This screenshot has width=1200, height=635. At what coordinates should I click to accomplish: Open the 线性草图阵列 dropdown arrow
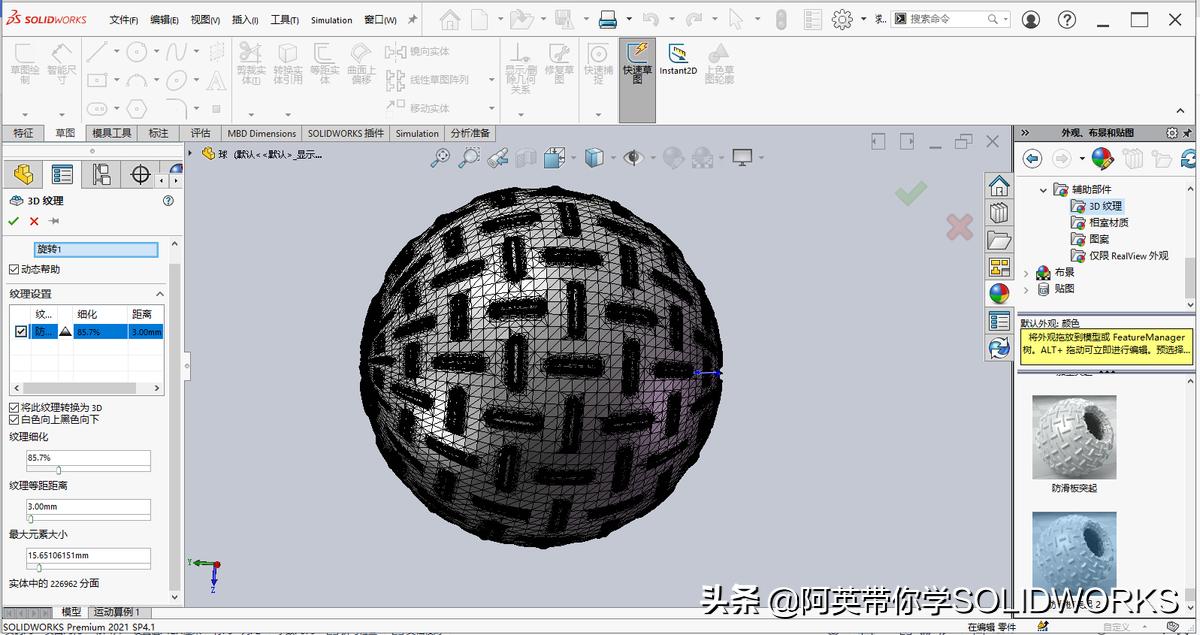tap(490, 77)
